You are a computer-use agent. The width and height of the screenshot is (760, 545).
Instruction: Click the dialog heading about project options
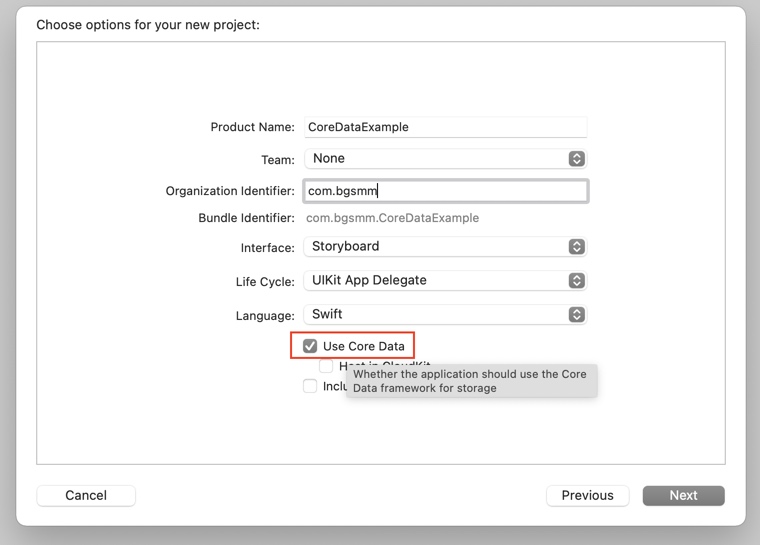pos(148,24)
